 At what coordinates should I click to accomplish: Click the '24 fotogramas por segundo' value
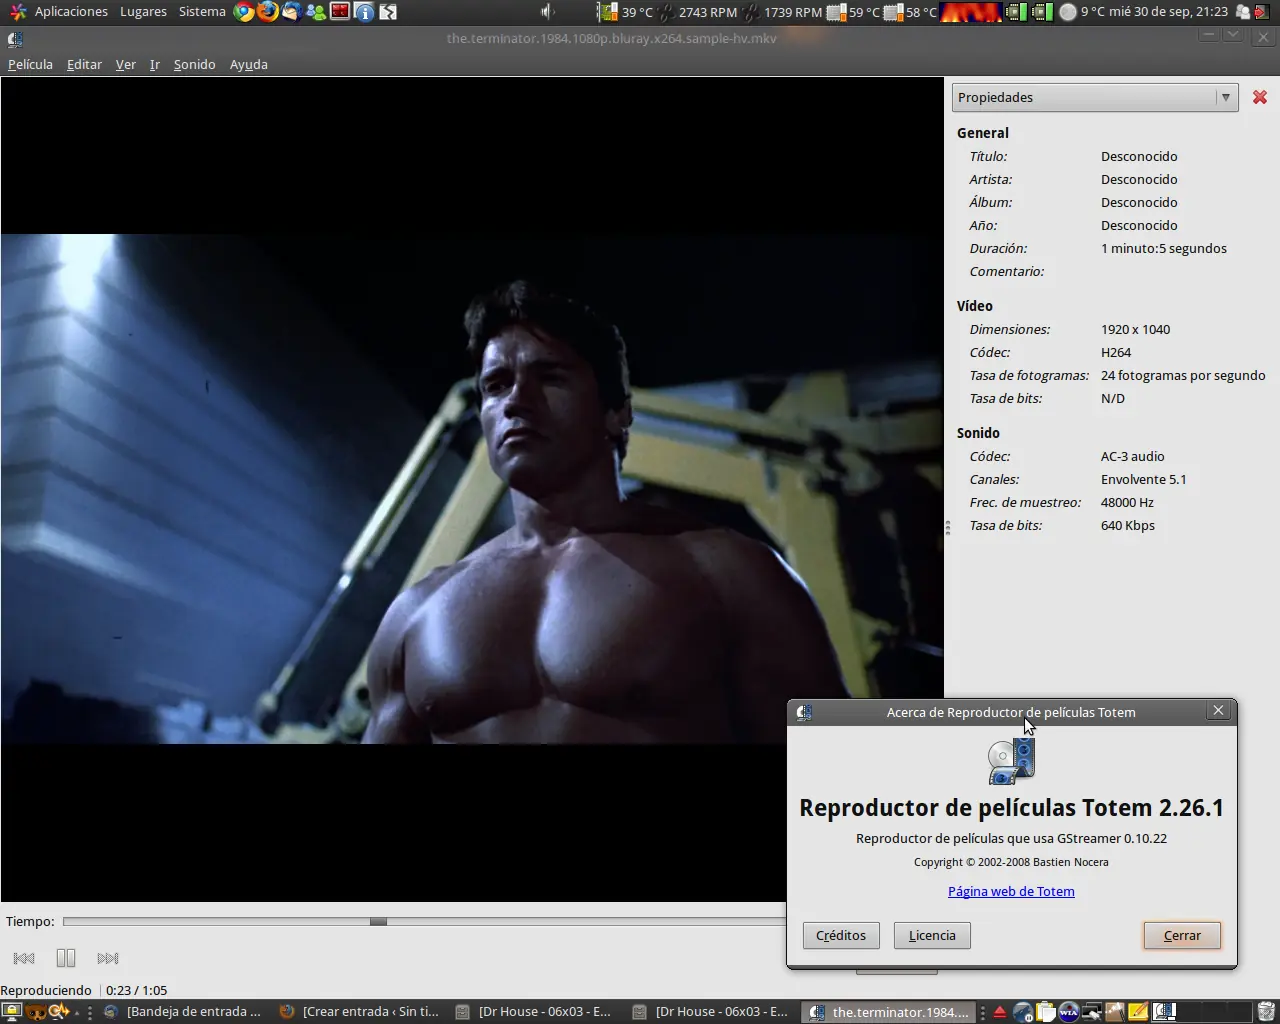click(x=1183, y=375)
